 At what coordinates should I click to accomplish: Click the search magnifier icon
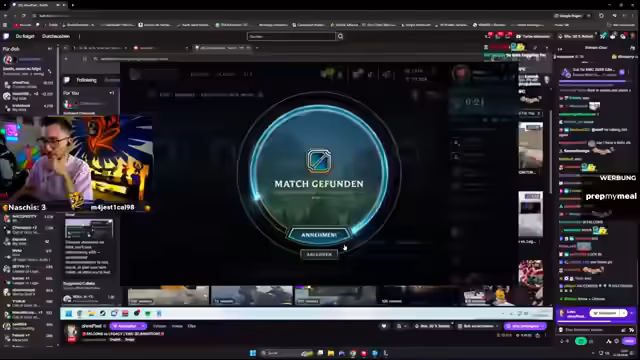pyautogui.click(x=340, y=36)
